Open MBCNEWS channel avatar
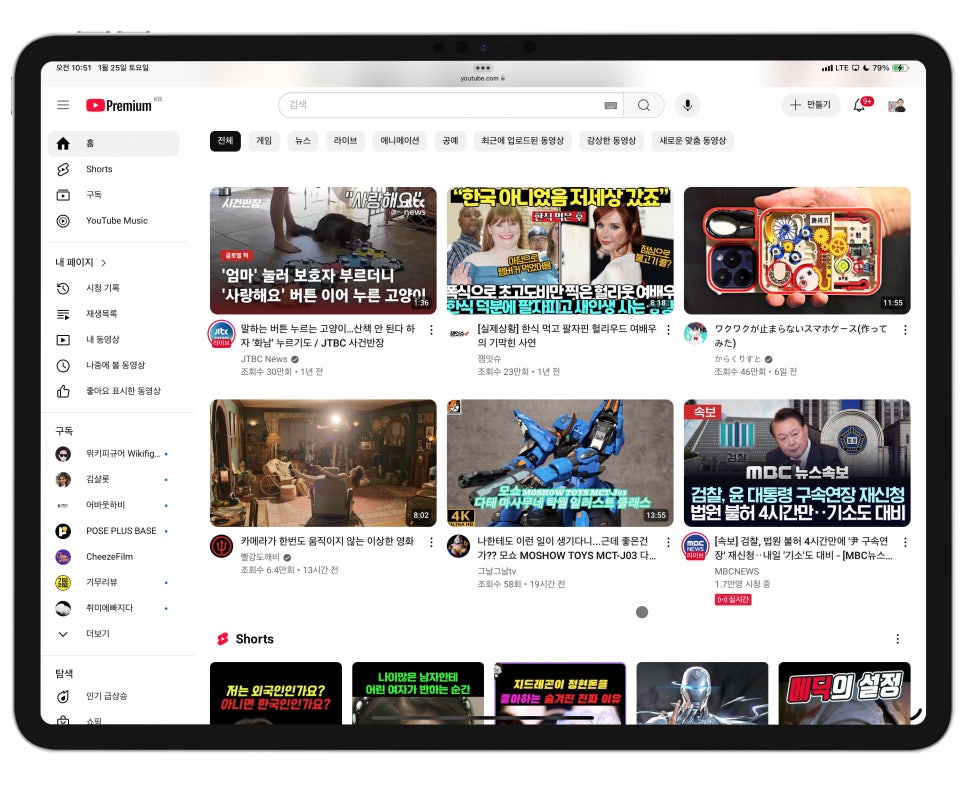The image size is (966, 785). coord(696,547)
